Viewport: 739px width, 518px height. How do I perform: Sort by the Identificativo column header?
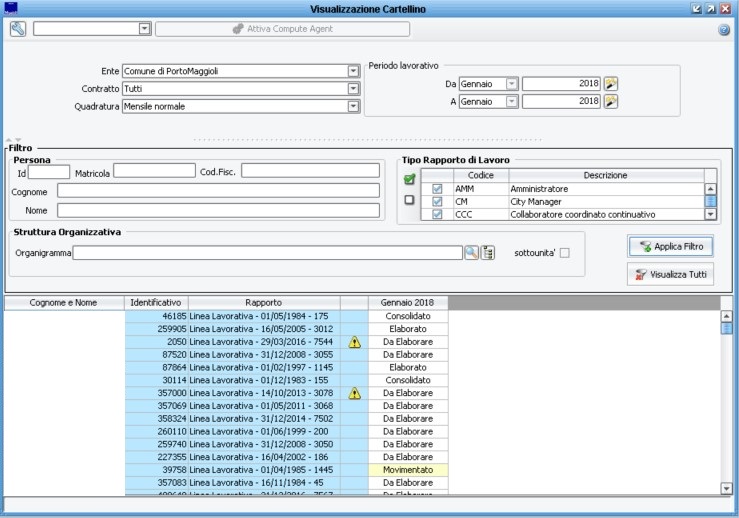coord(156,302)
